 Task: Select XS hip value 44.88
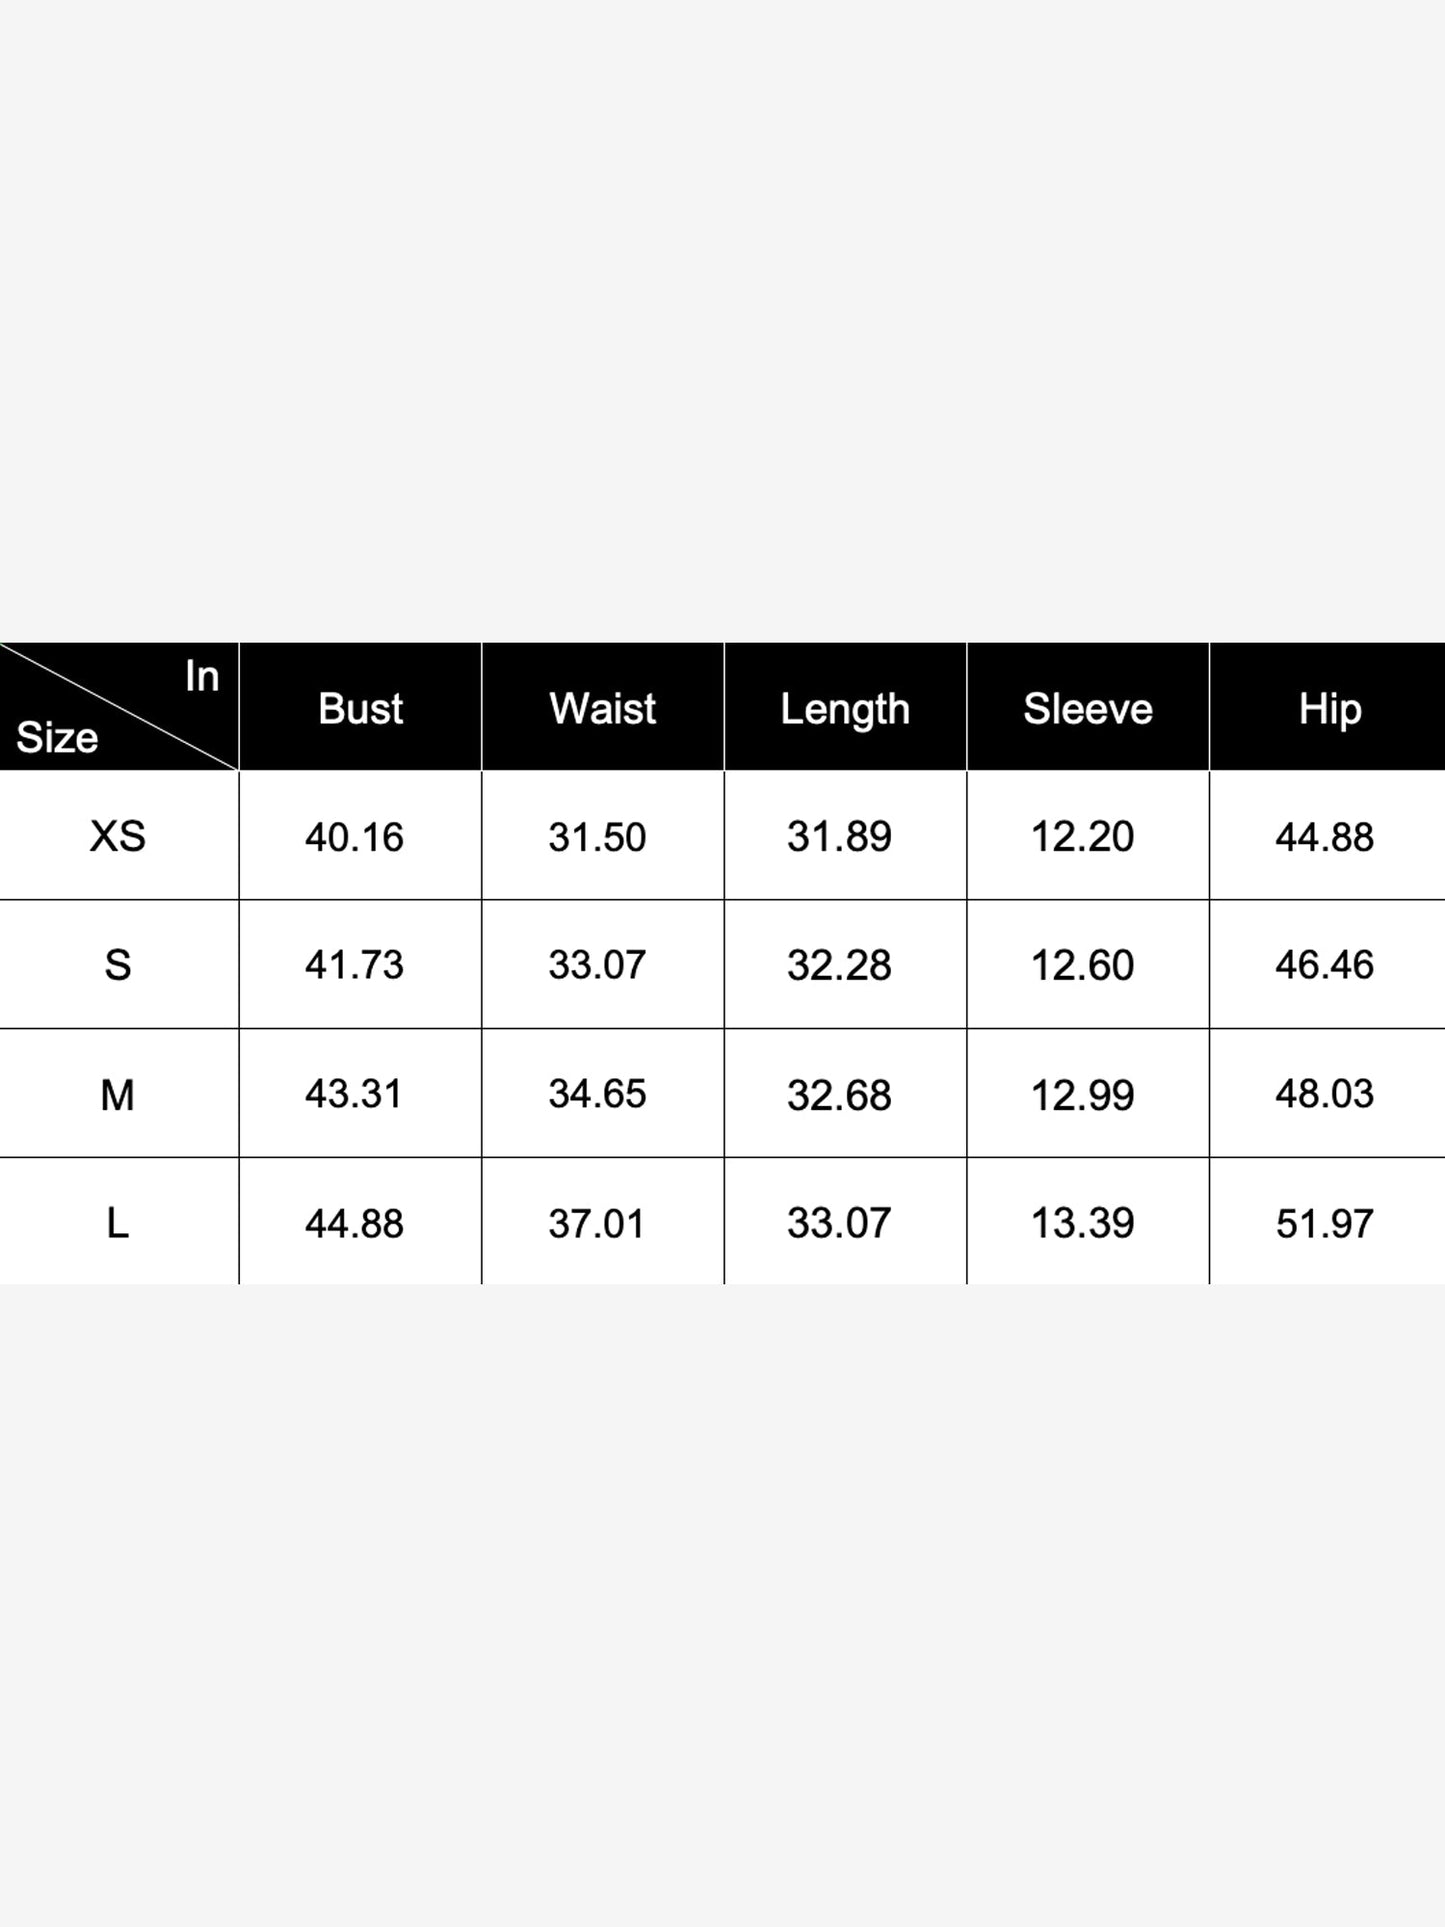pyautogui.click(x=1325, y=837)
